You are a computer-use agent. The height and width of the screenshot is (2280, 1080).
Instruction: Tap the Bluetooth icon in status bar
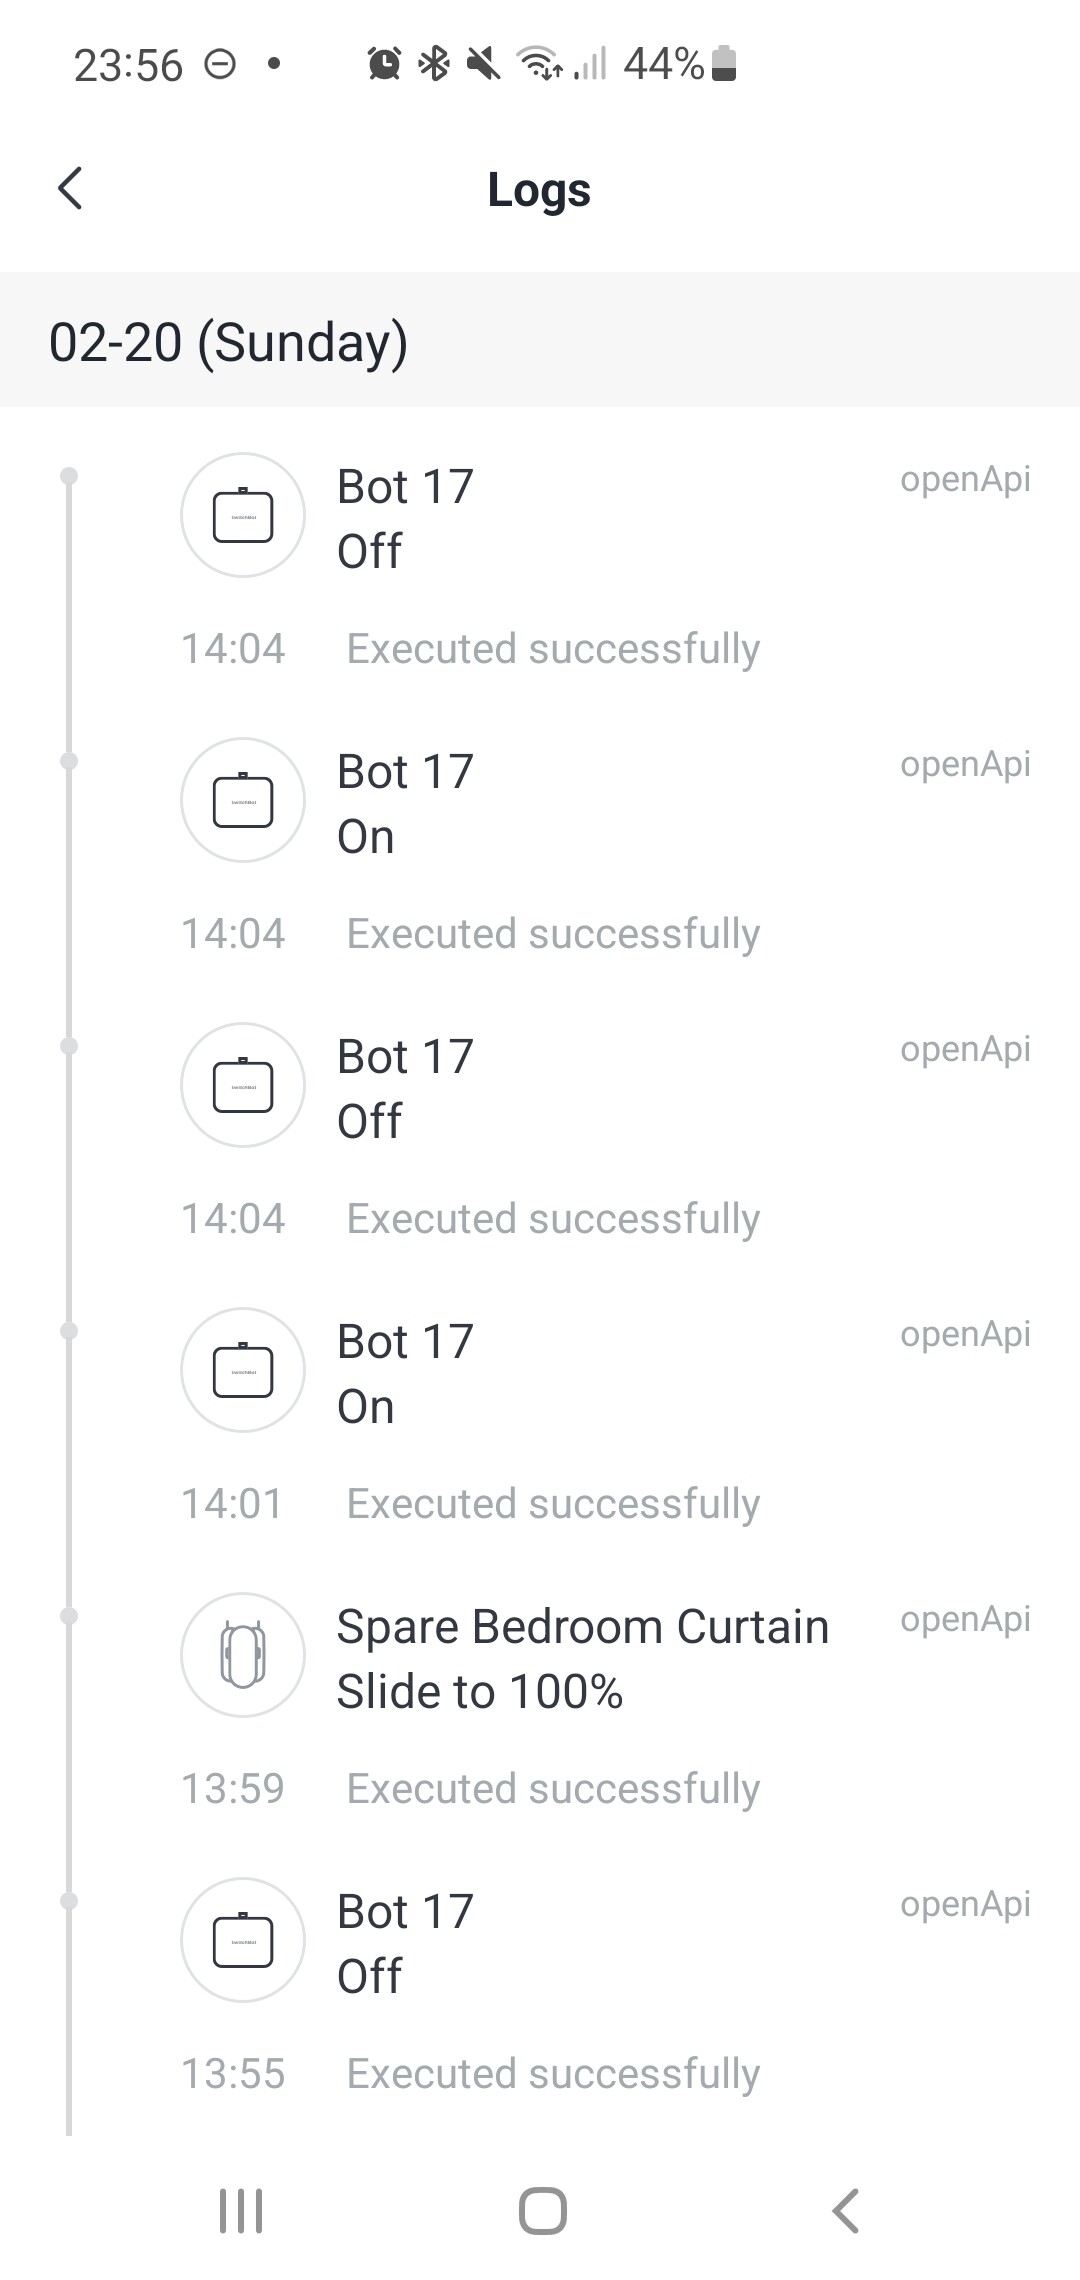coord(434,65)
